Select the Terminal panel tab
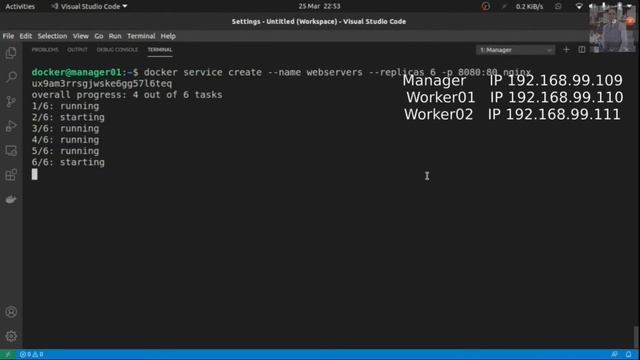Image resolution: width=640 pixels, height=360 pixels. click(x=160, y=50)
